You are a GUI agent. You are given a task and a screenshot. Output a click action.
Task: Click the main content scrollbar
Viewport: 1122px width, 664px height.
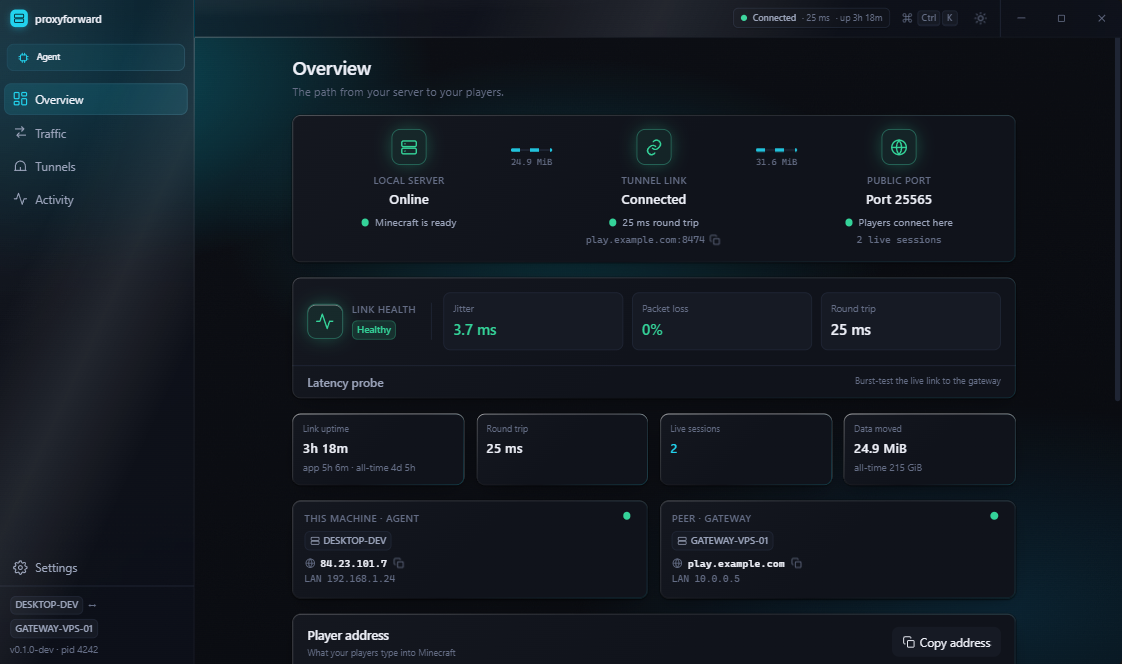1118,218
